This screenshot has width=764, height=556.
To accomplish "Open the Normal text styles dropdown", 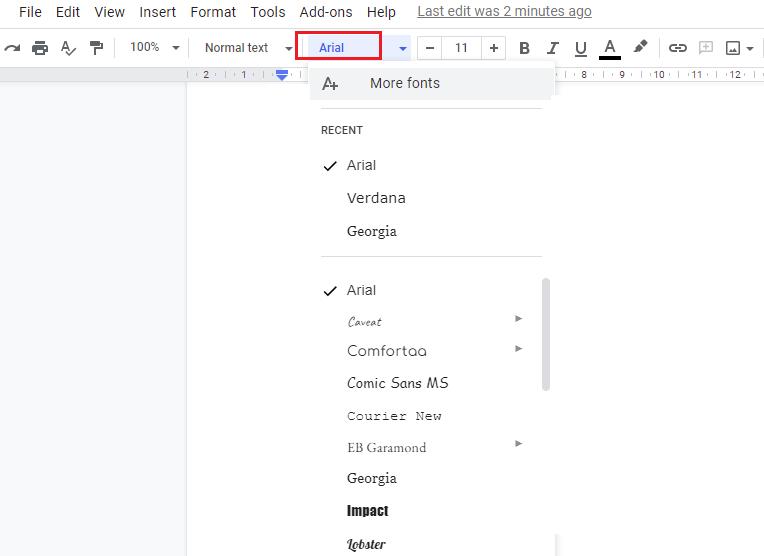I will [248, 48].
